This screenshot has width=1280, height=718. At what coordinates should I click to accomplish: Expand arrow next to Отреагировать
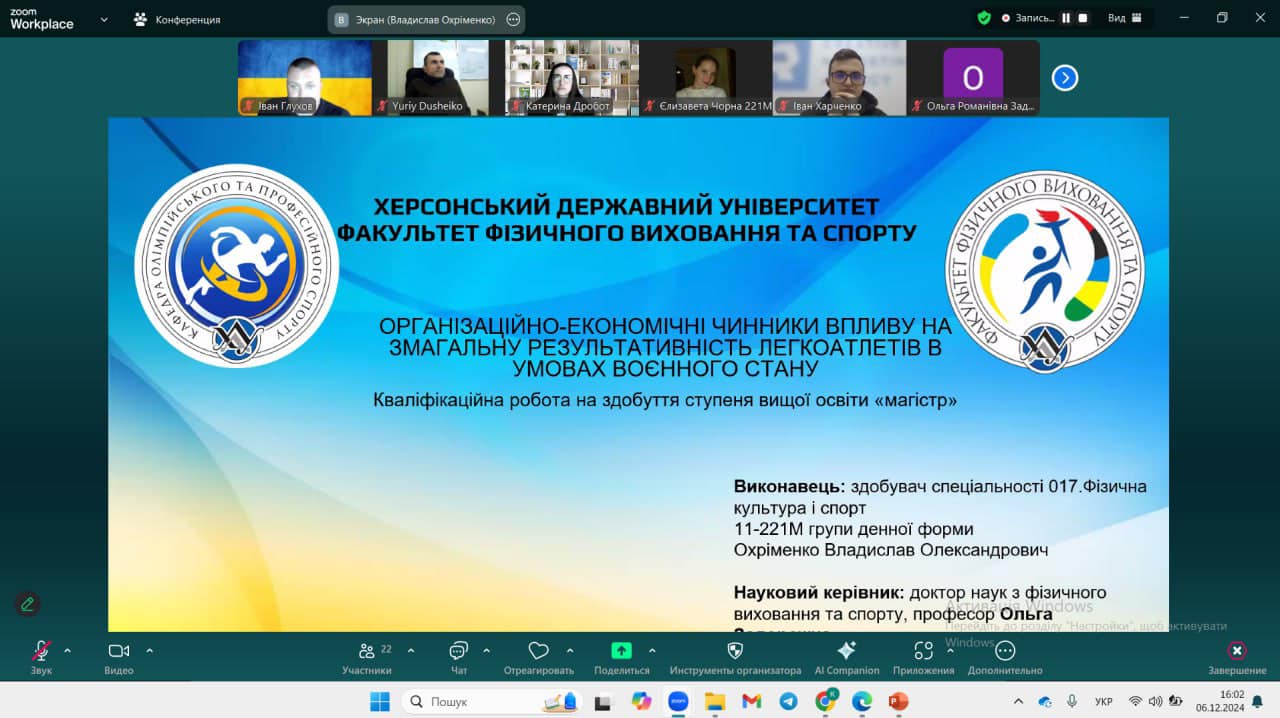[x=570, y=650]
